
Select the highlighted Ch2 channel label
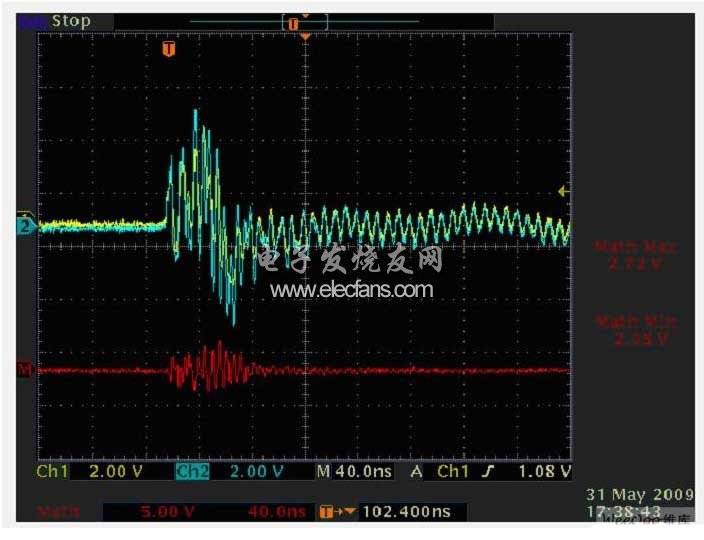click(192, 472)
